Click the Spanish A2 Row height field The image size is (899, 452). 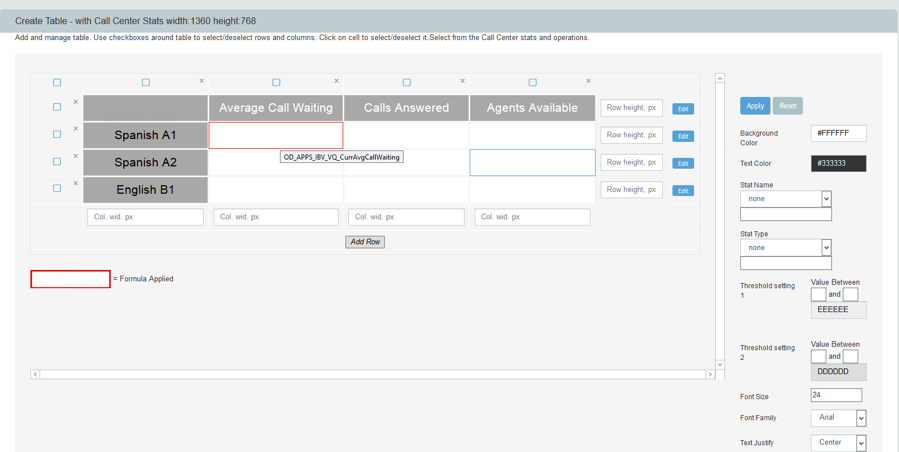[x=631, y=162]
